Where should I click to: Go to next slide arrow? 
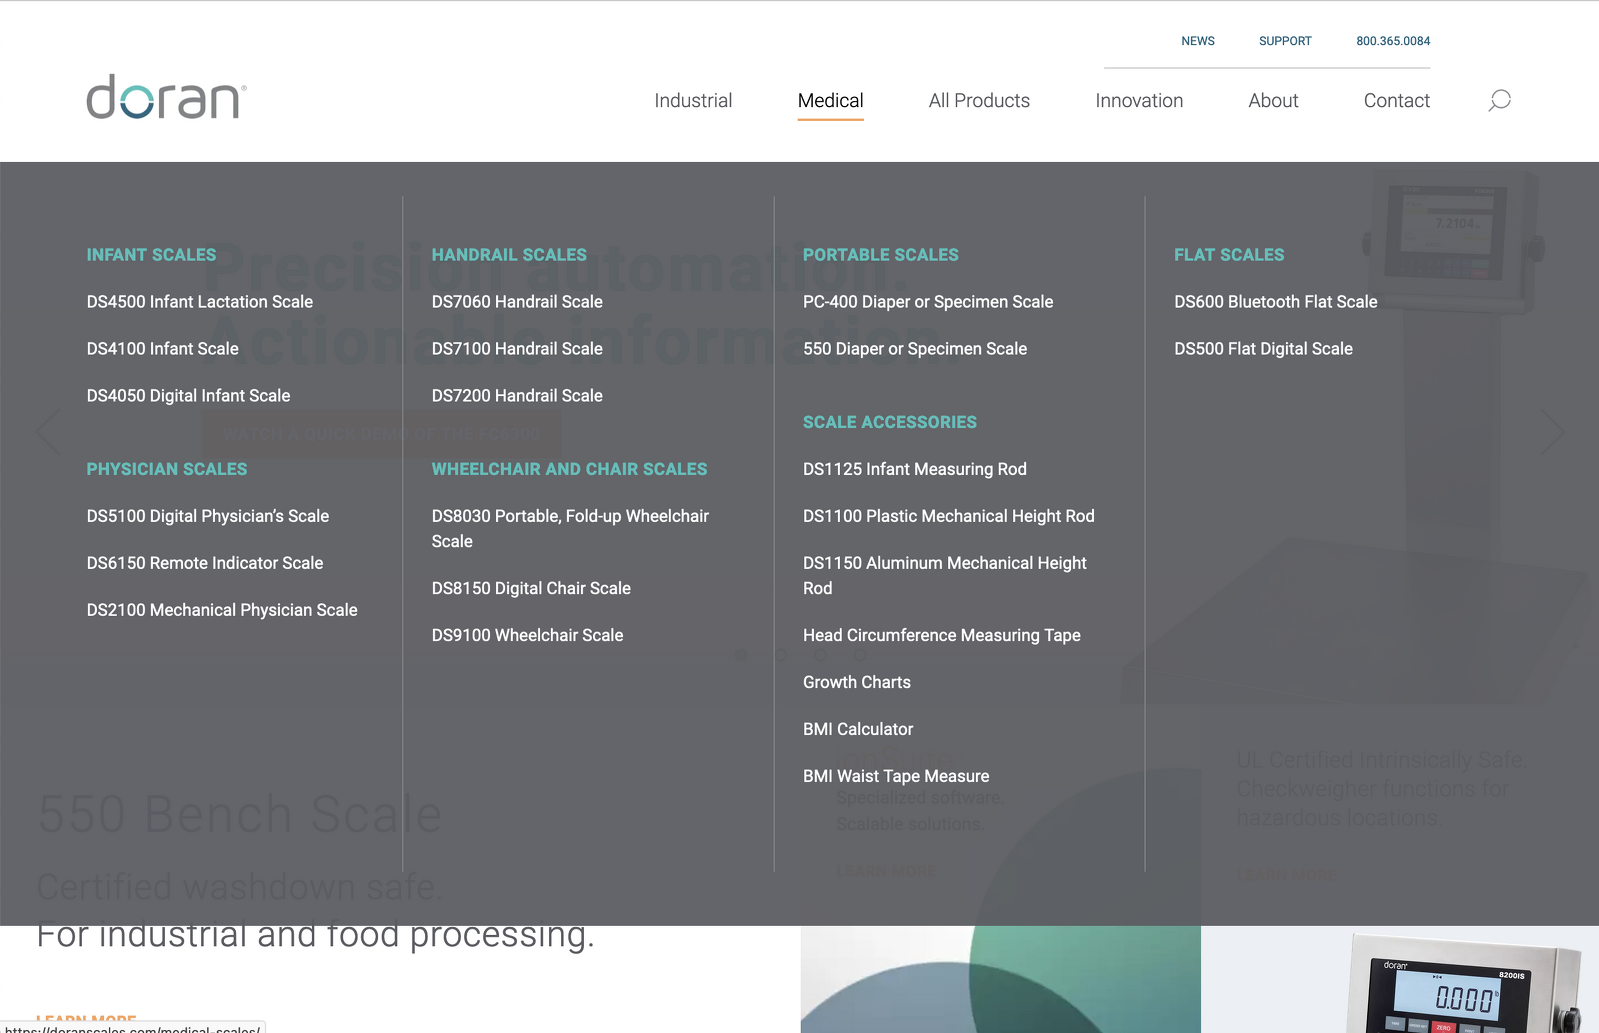point(1552,431)
